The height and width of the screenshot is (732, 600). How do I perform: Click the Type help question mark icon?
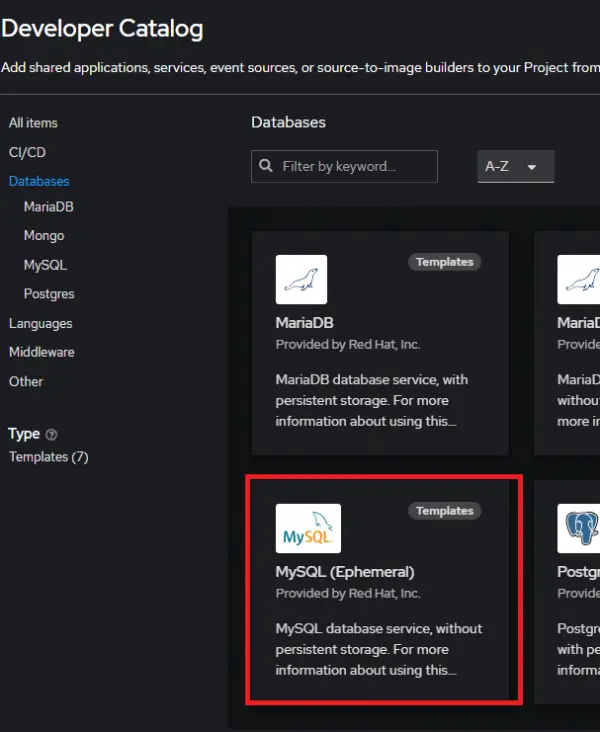pos(52,435)
